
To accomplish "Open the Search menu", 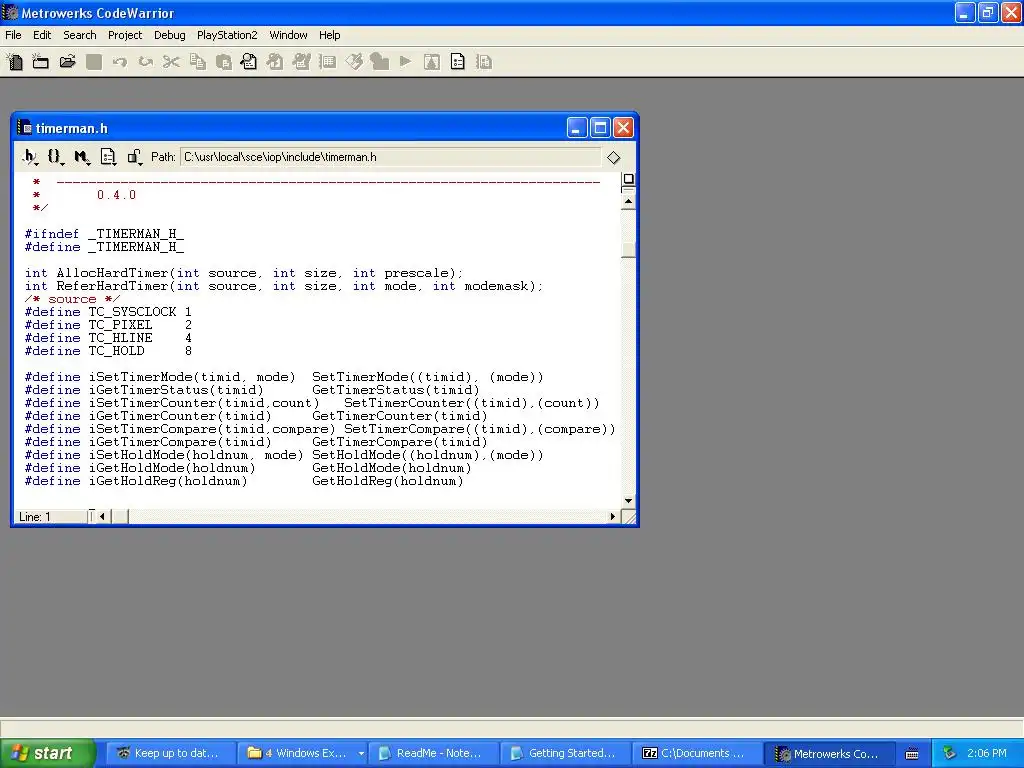I will 80,35.
